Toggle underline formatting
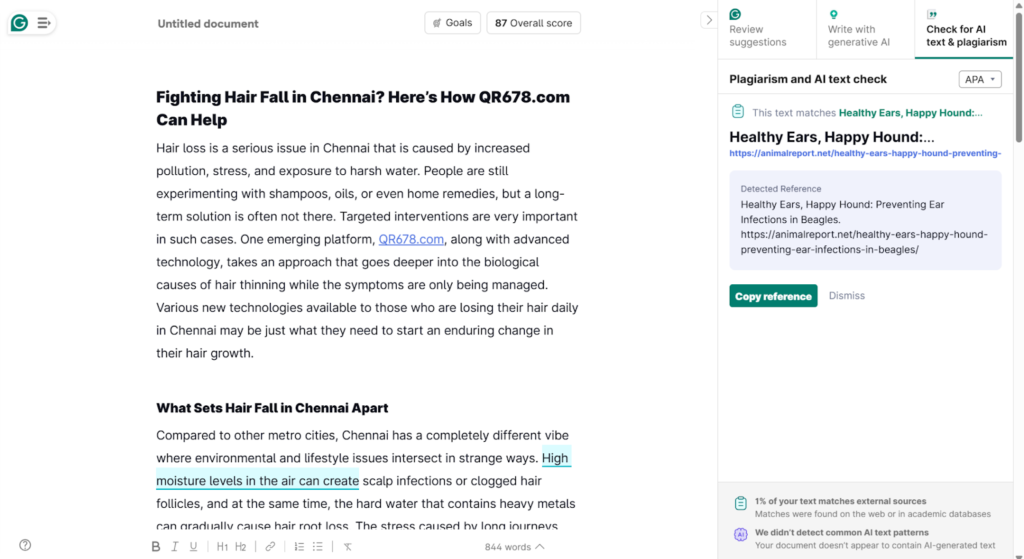 [193, 547]
